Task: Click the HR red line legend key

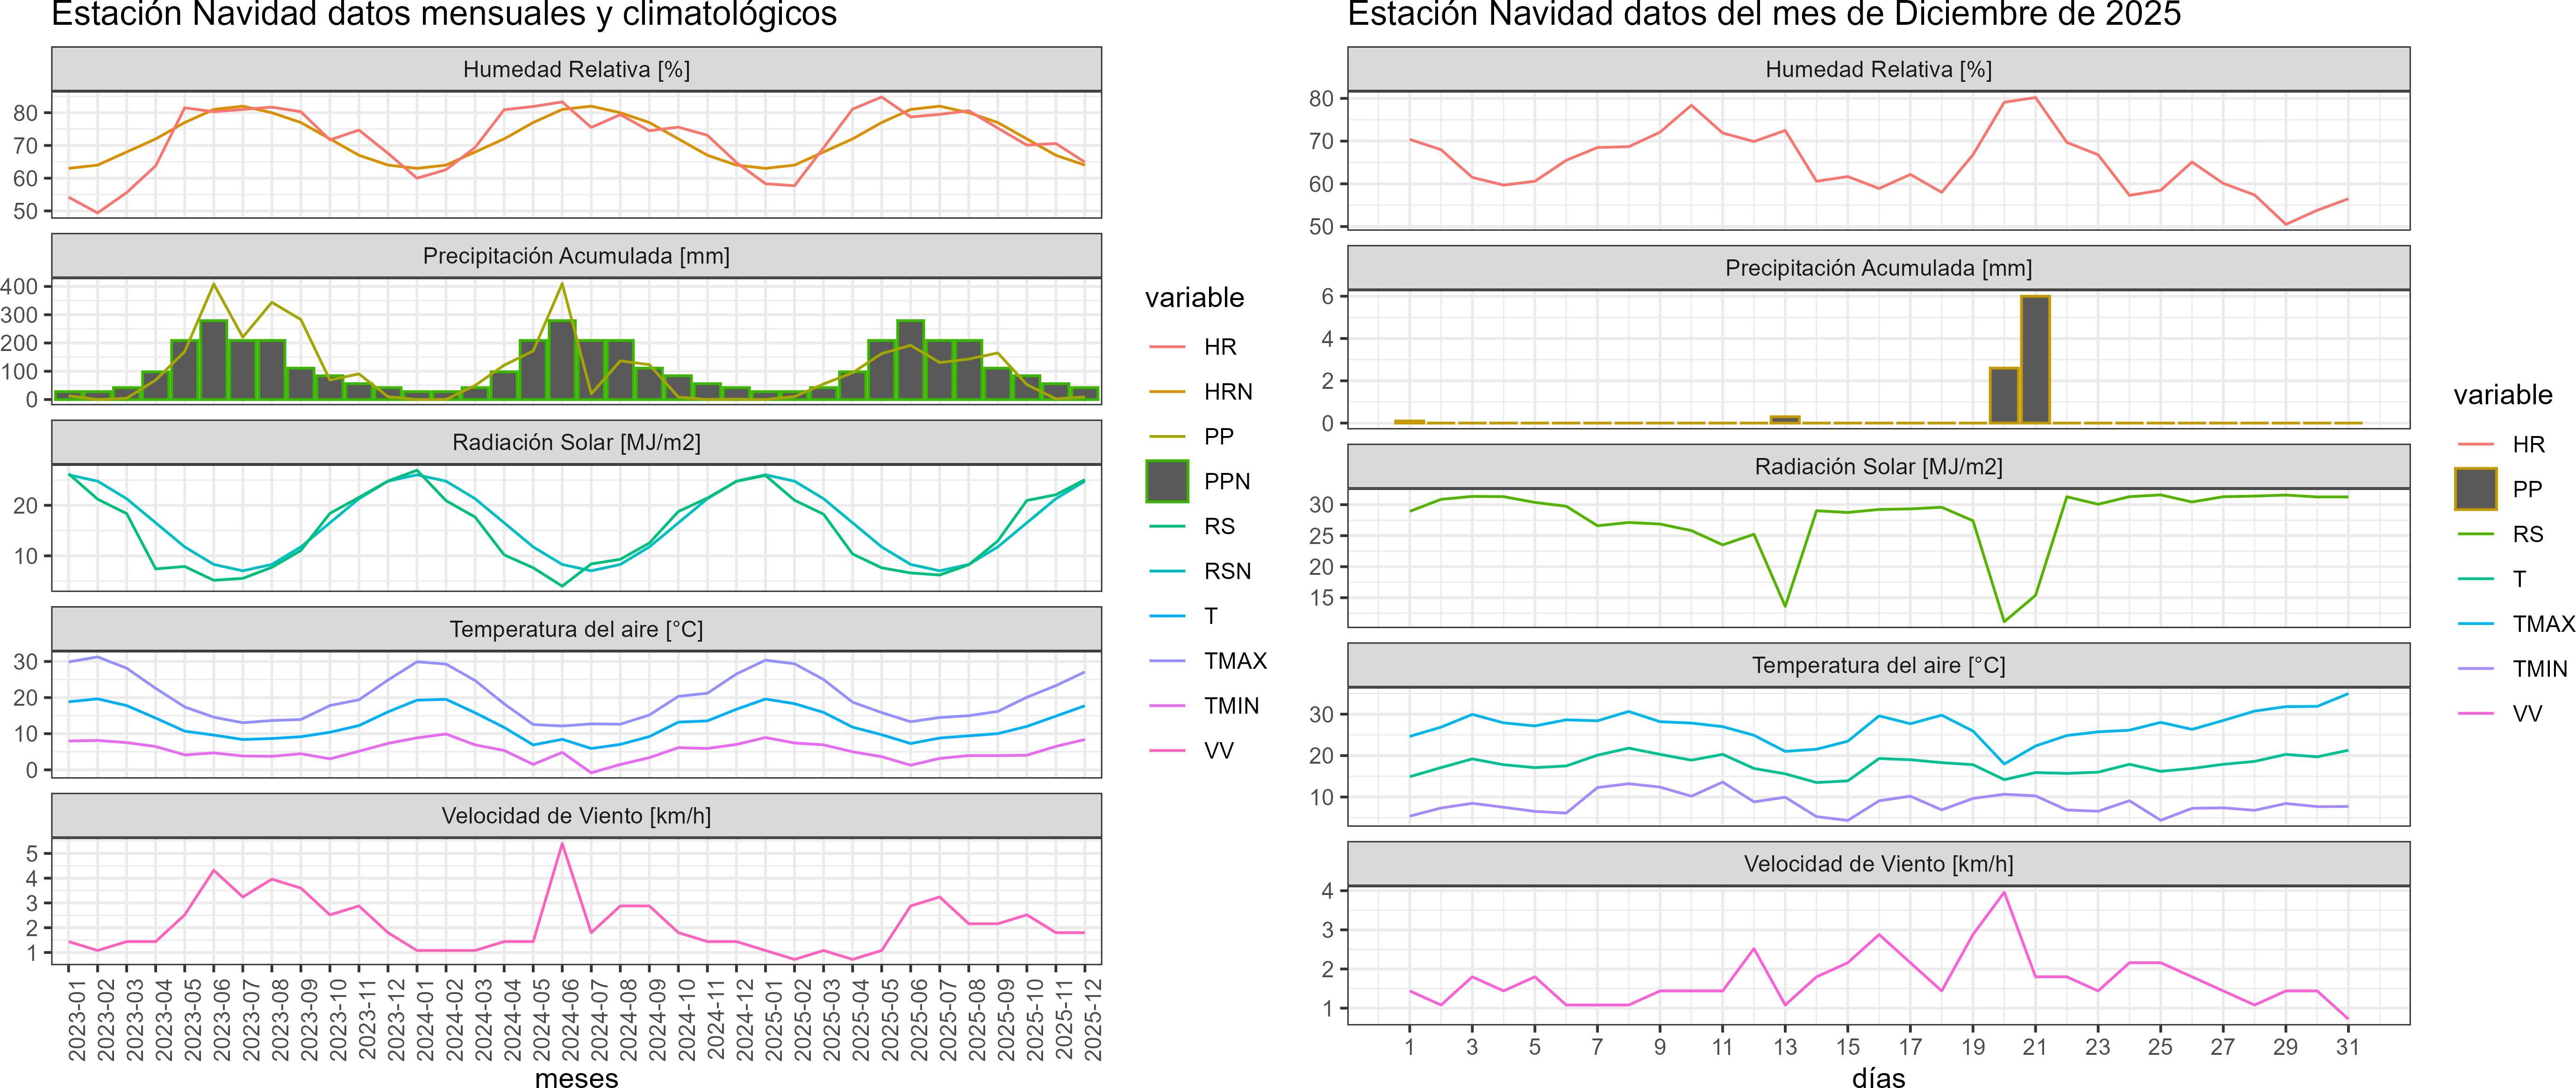Action: (x=1167, y=347)
